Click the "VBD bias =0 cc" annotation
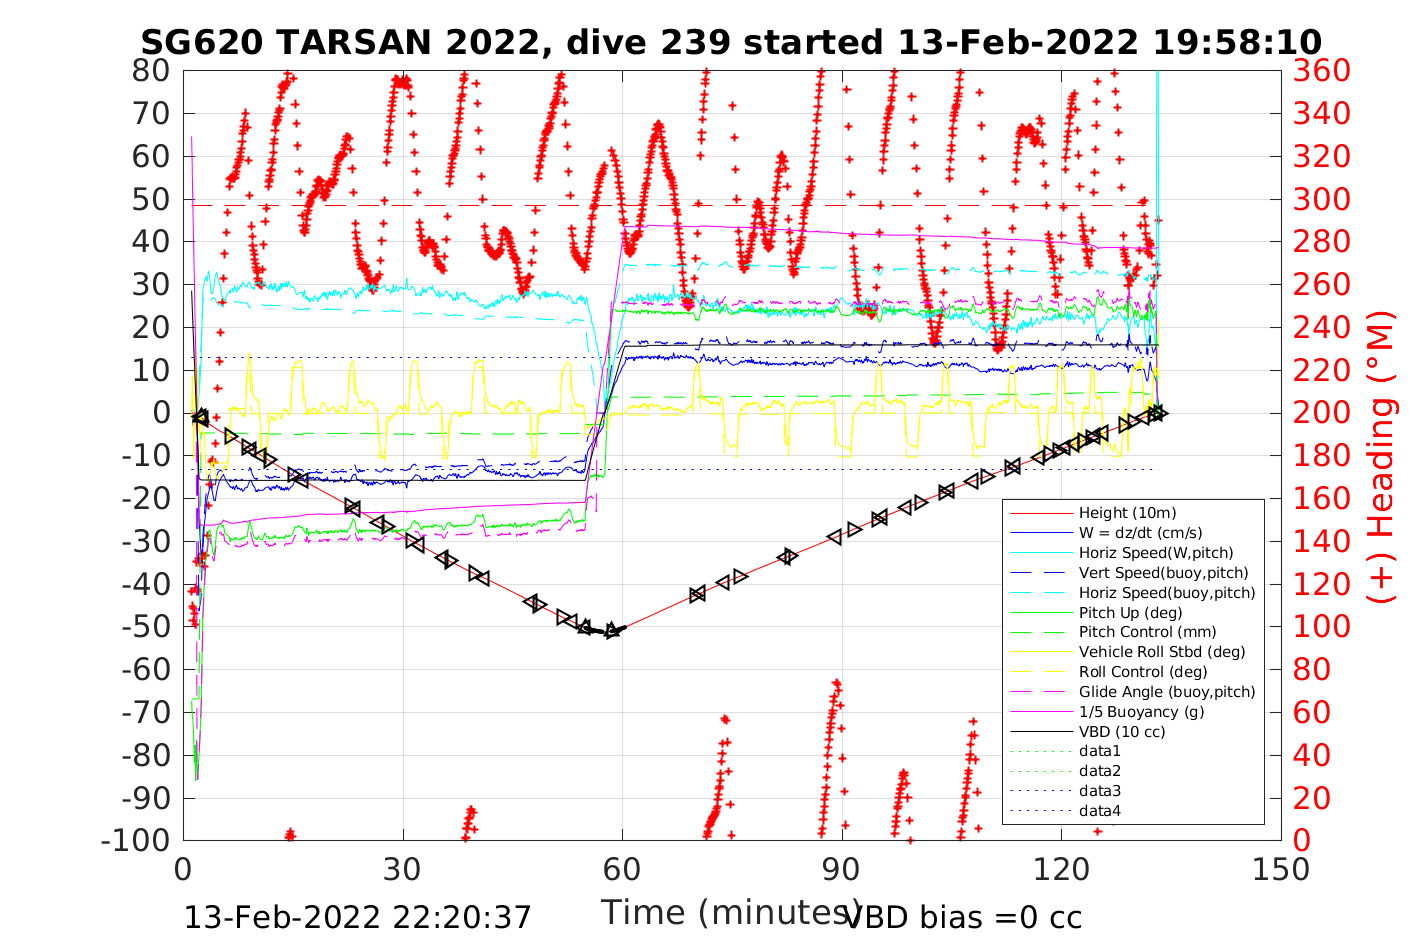 click(x=964, y=917)
